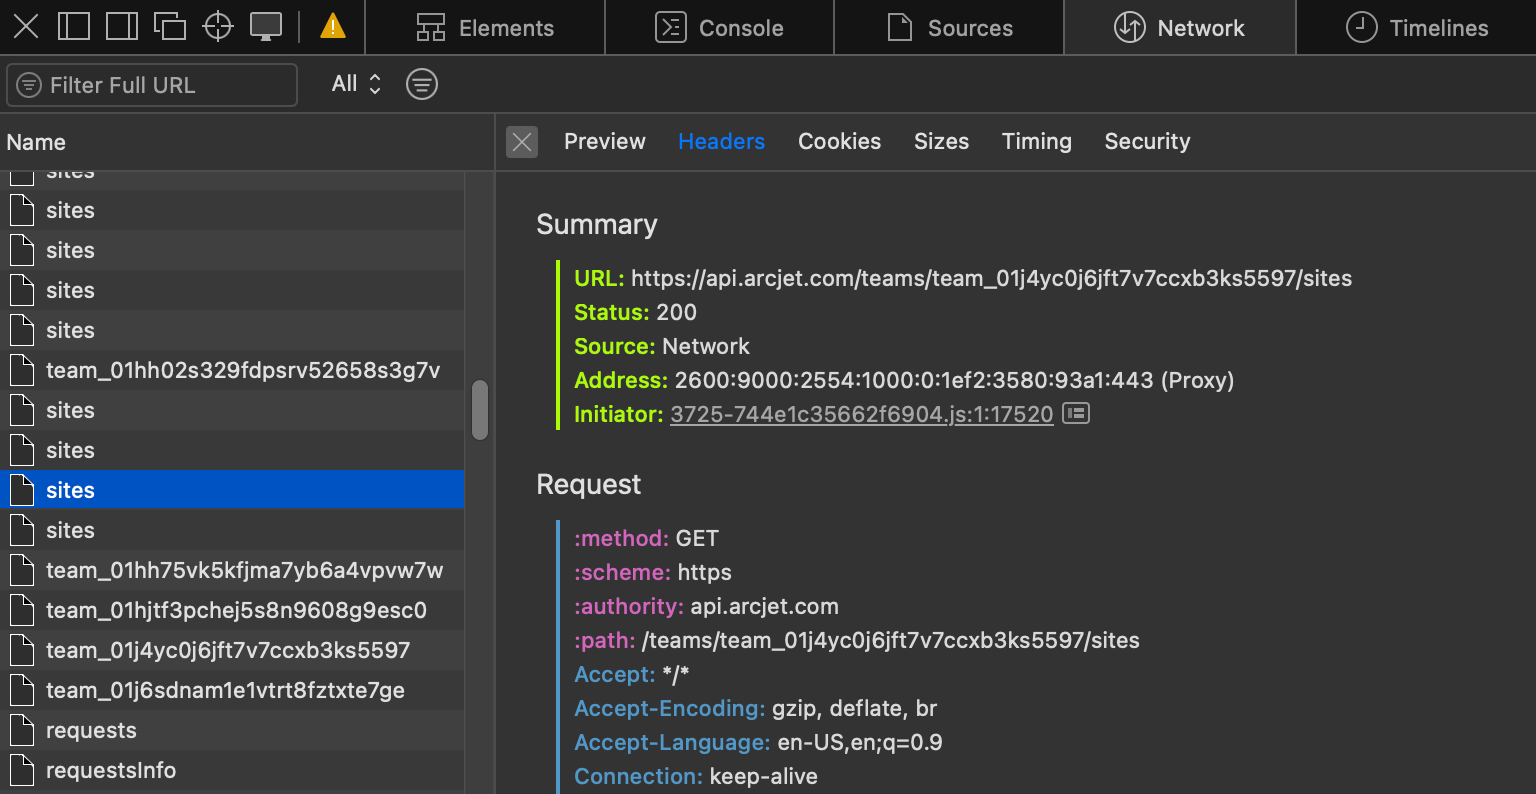Dock the inspector to the left side
Screen dimensions: 1536x794
click(74, 27)
